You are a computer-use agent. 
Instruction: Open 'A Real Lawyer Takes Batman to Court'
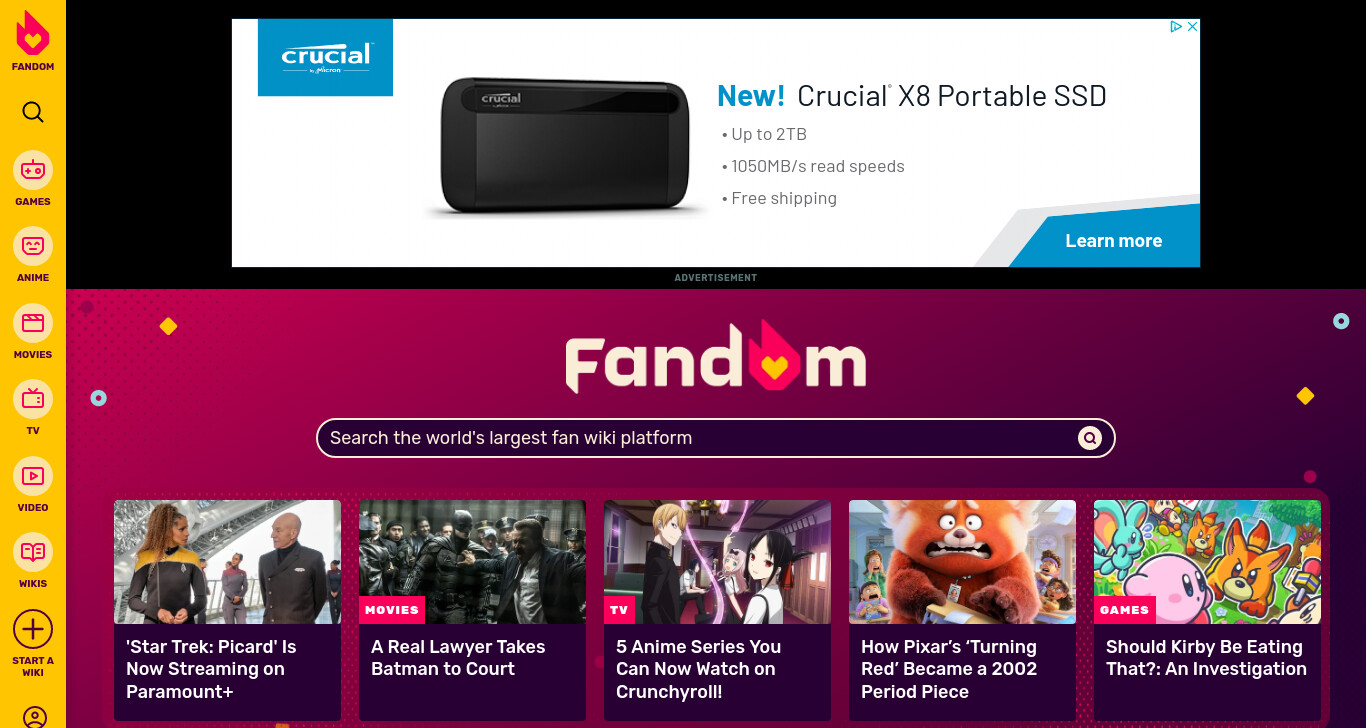458,658
